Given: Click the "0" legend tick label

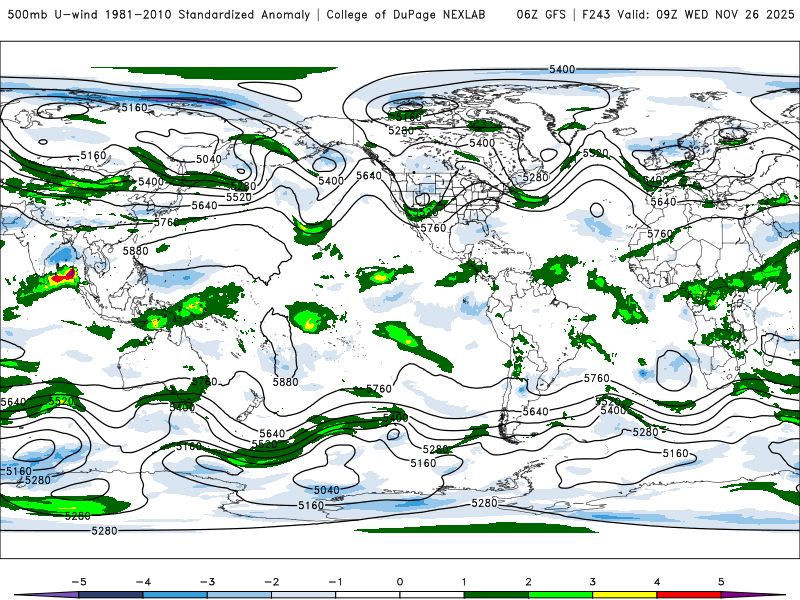Looking at the screenshot, I should click(x=400, y=582).
